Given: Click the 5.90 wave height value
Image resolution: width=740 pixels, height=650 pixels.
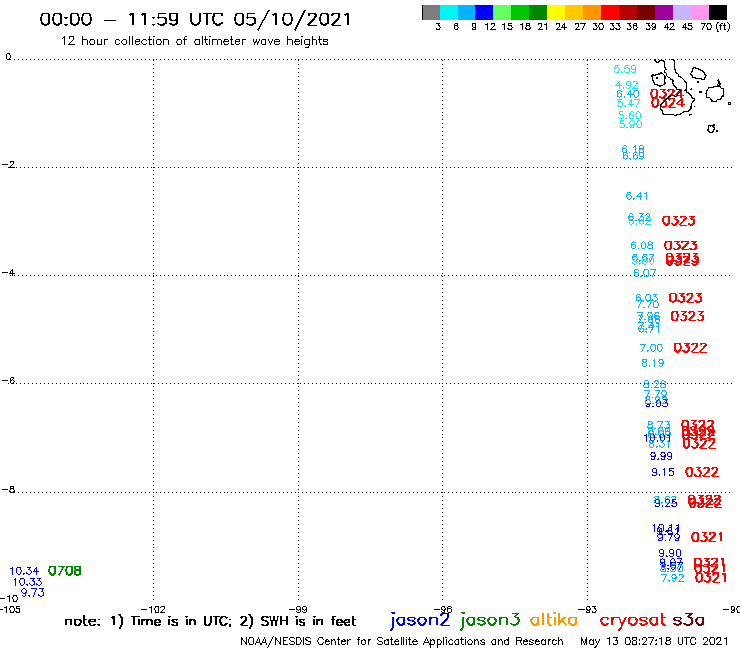Looking at the screenshot, I should click(x=631, y=124).
